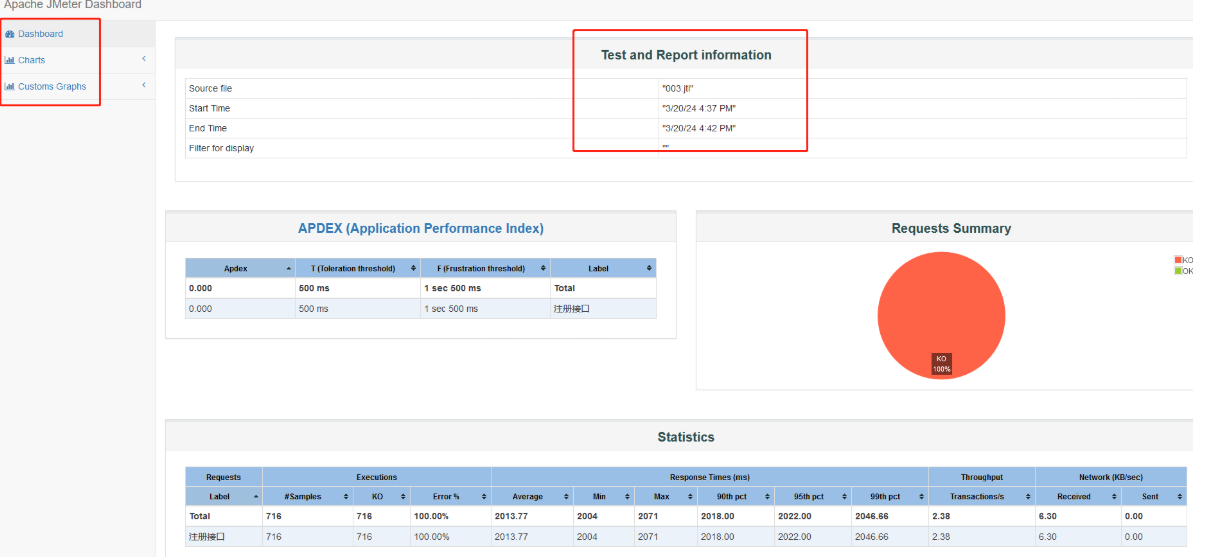Open the Dashboard menu item
1211x557 pixels.
pyautogui.click(x=40, y=34)
